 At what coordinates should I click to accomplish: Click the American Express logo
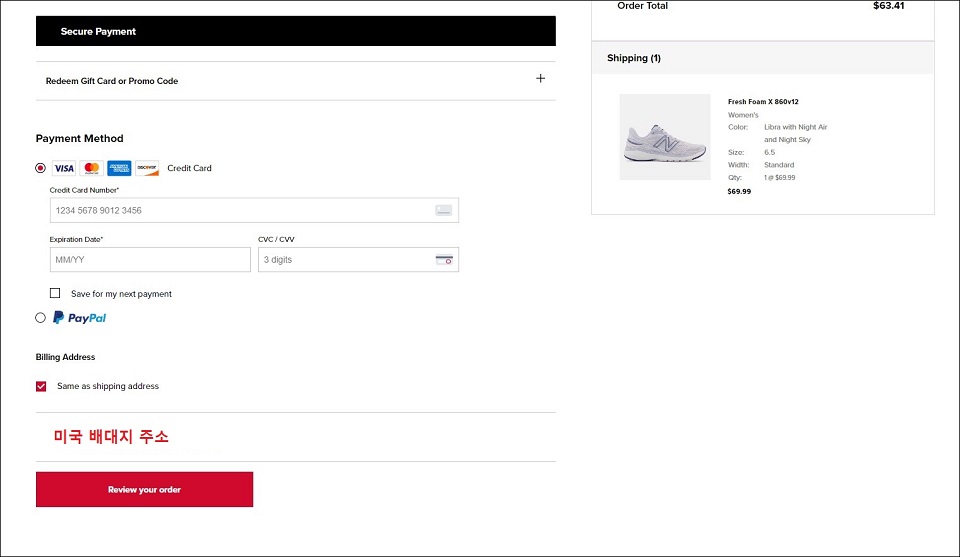click(x=119, y=168)
